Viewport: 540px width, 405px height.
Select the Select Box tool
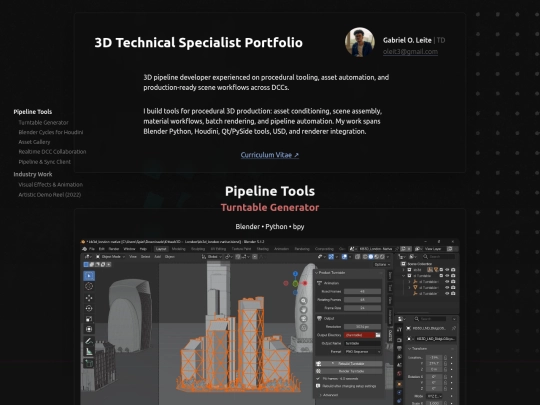[89, 276]
